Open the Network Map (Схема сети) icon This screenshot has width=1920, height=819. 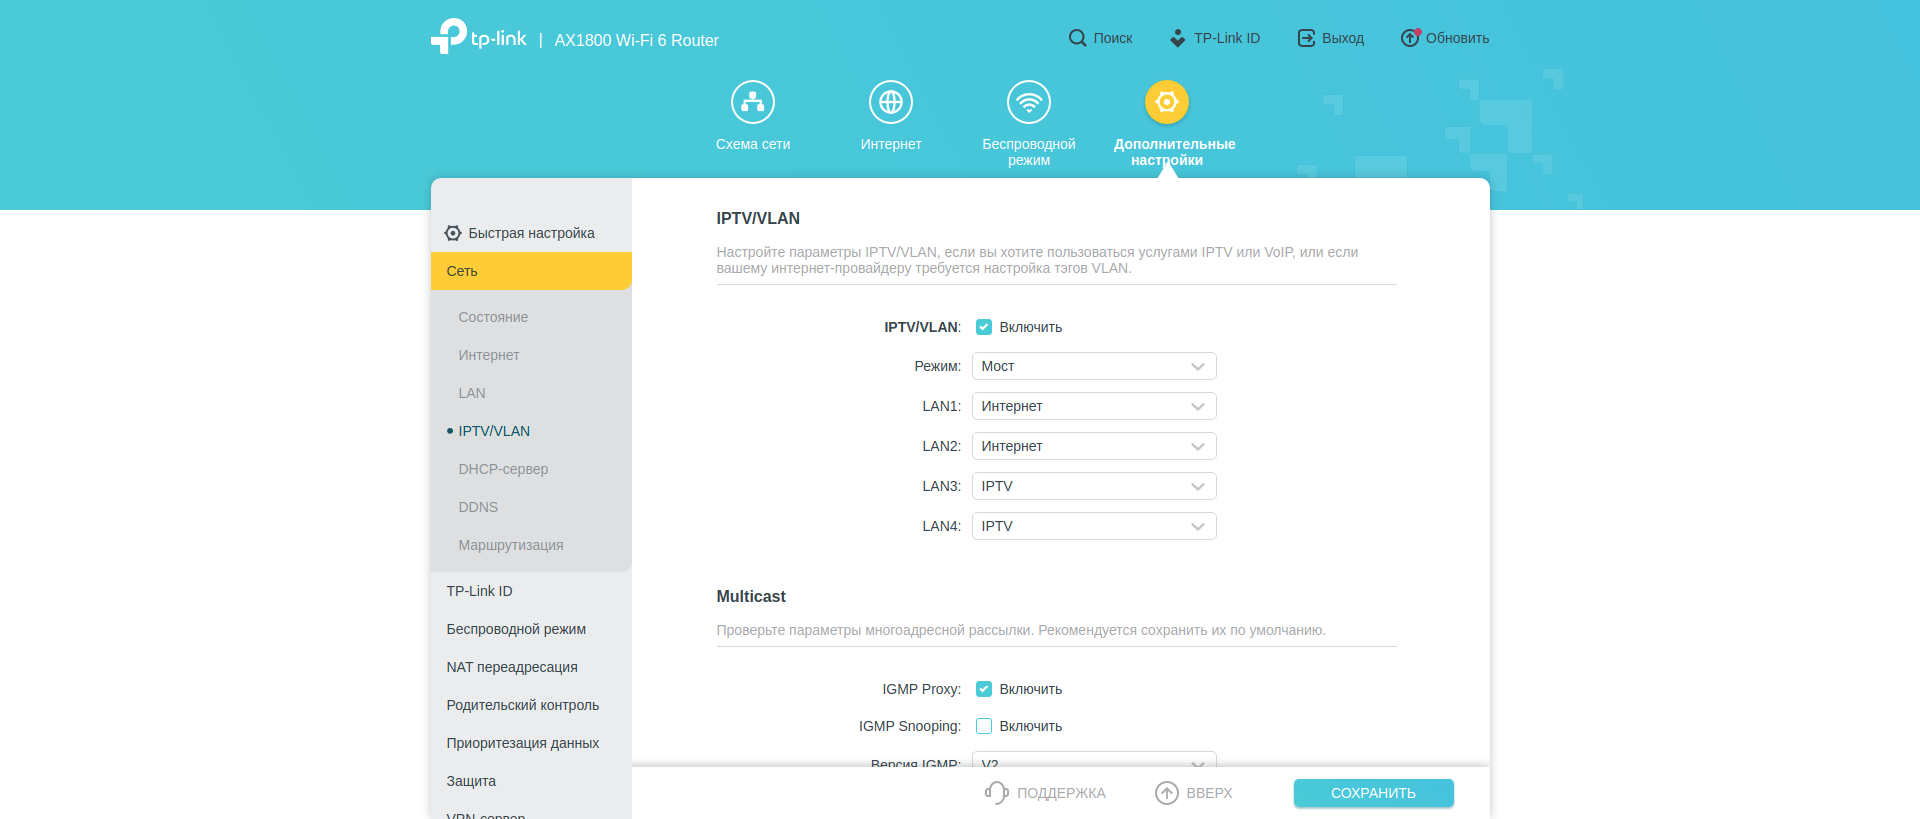[752, 102]
